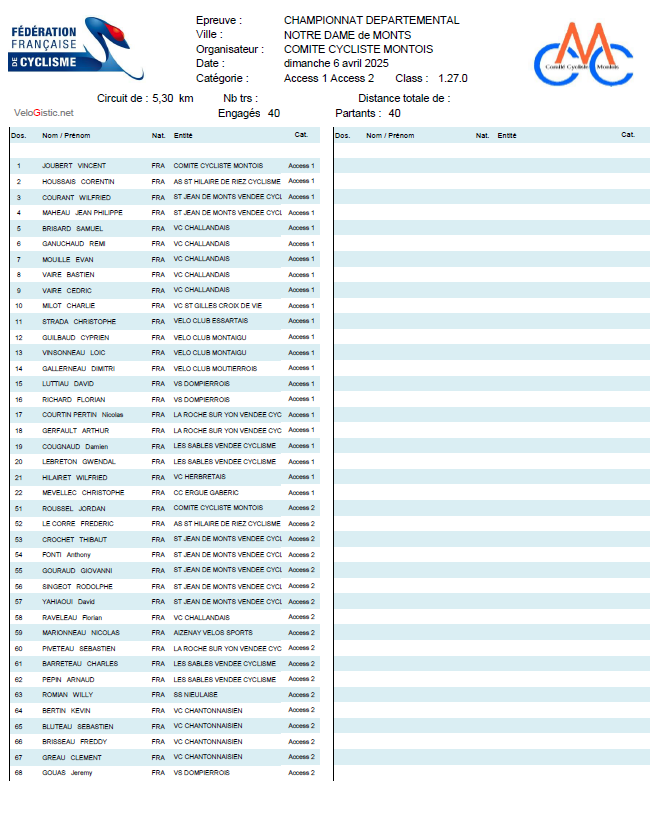Image resolution: width=665 pixels, height=813 pixels.
Task: Select rider 'BRISSEAU FREDDY'
Action: (75, 742)
